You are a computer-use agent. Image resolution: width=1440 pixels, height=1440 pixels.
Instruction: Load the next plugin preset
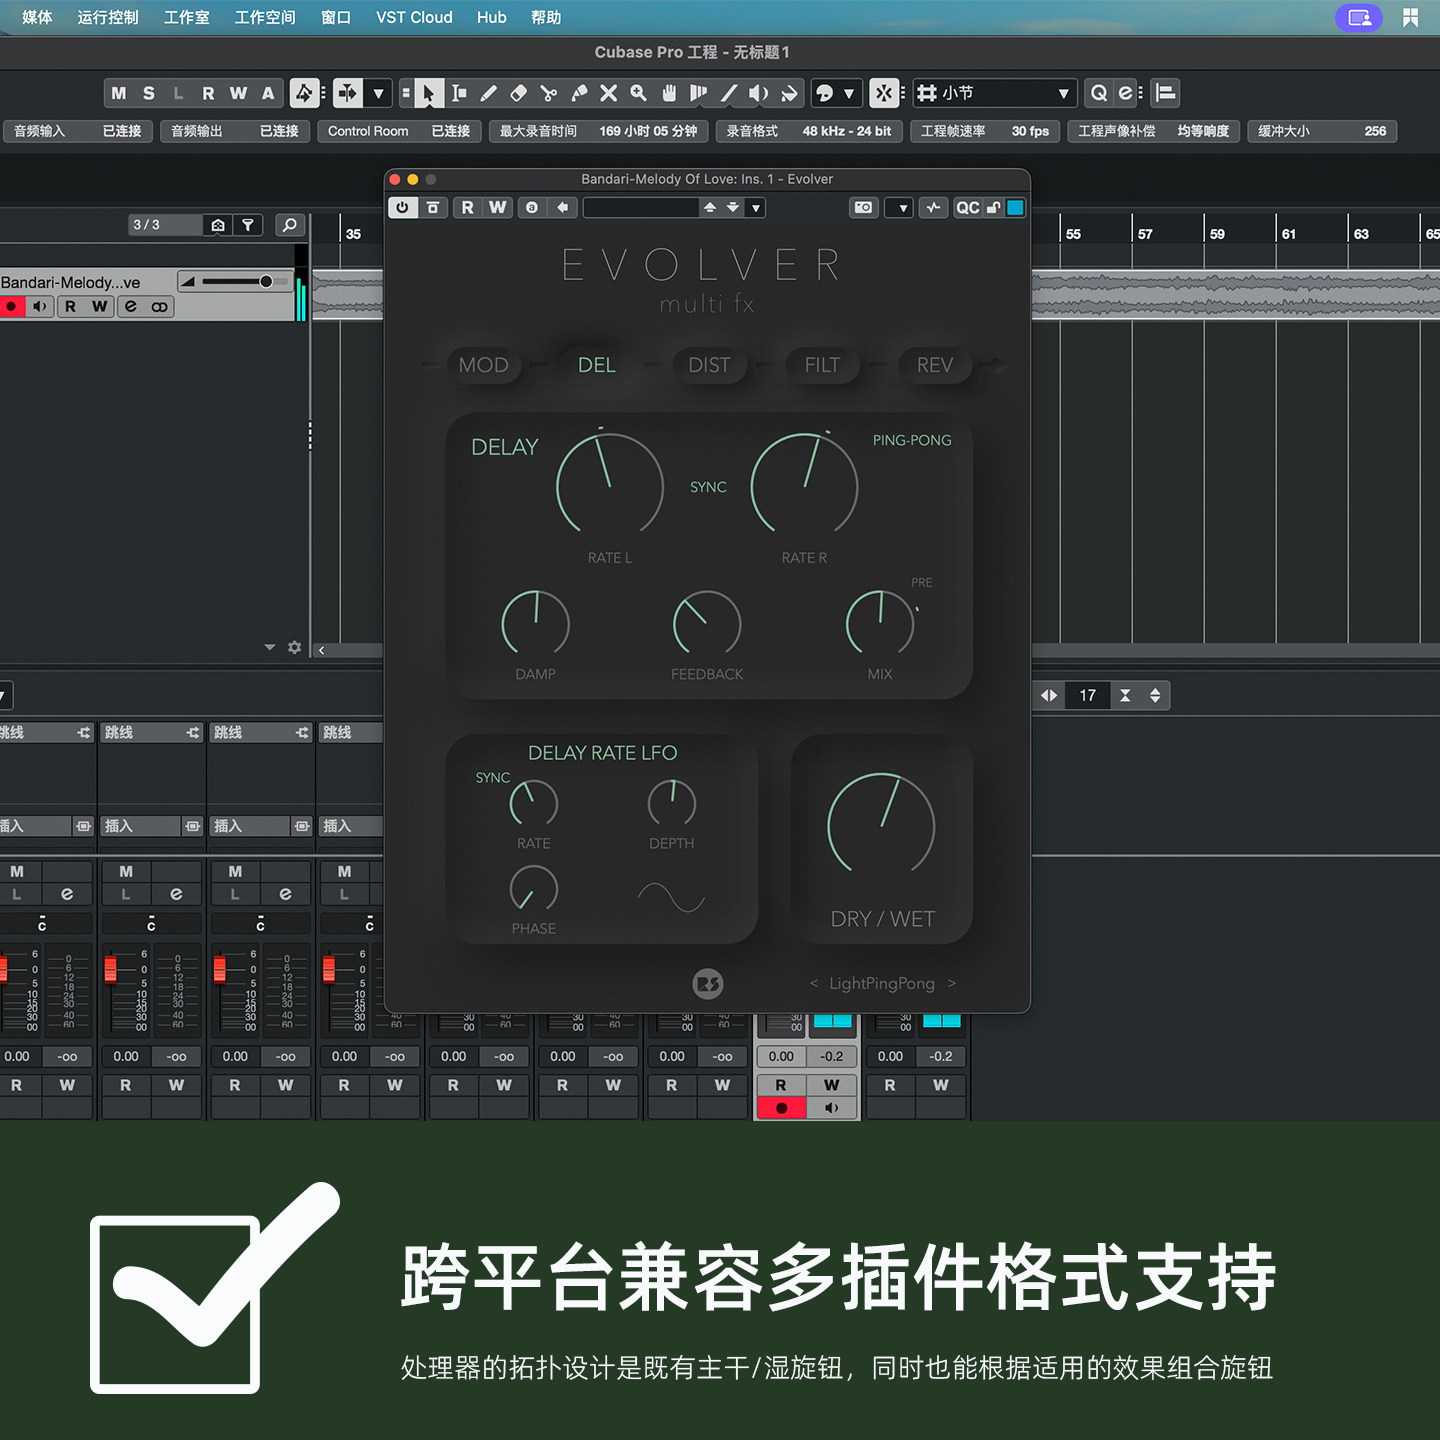coord(733,207)
